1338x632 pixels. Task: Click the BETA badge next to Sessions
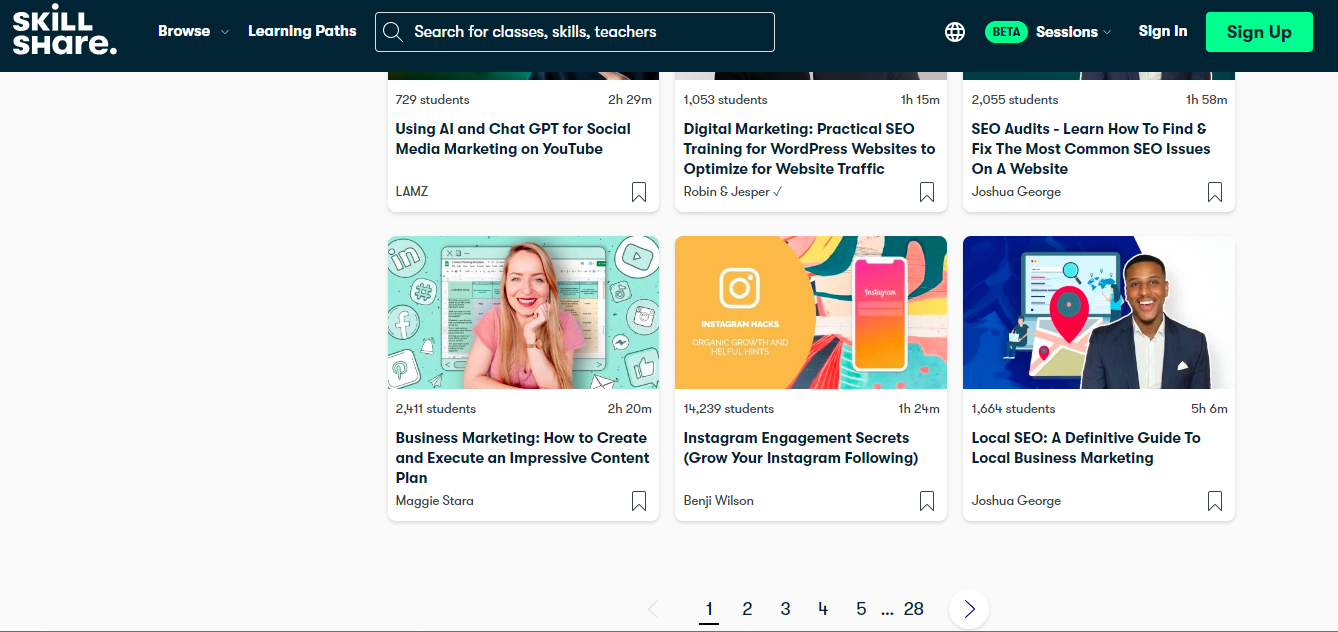[1007, 32]
